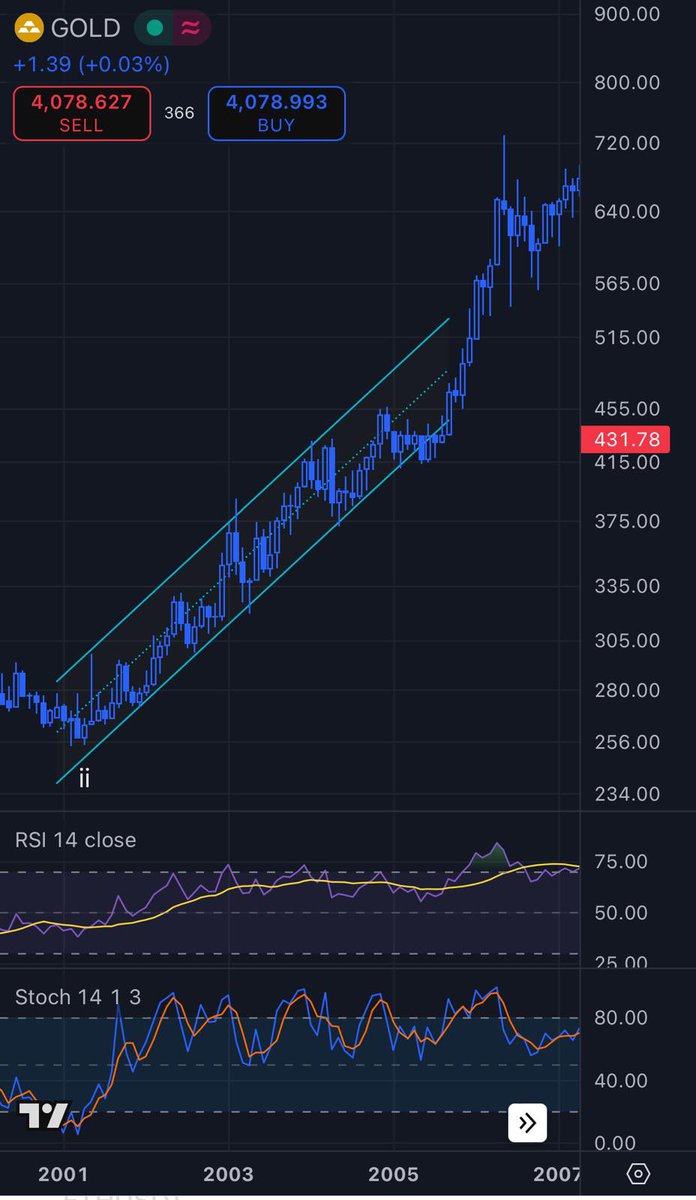Tap the 305.00 price axis label
The image size is (696, 1200).
point(626,640)
